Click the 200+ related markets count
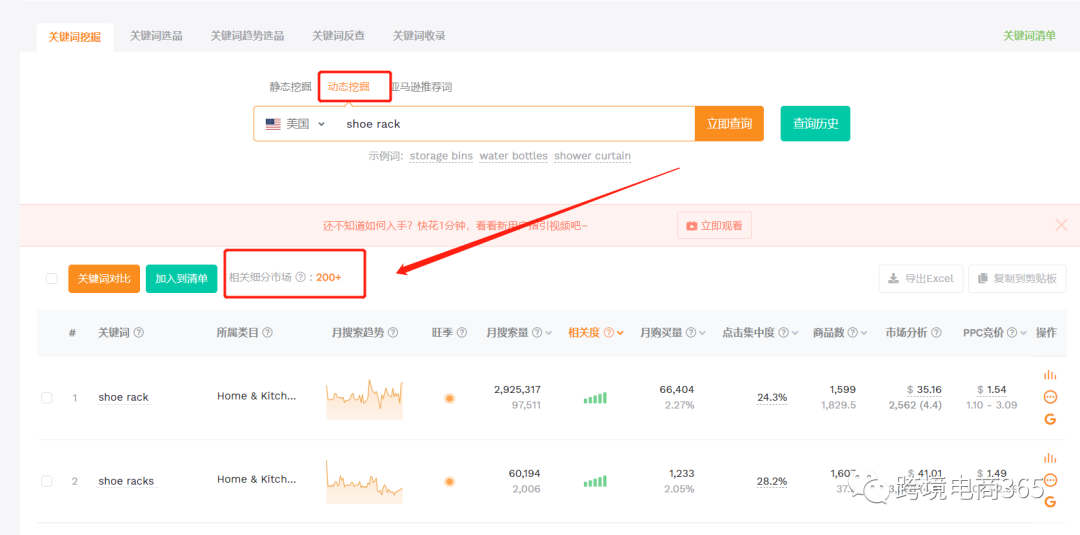The width and height of the screenshot is (1080, 535). pyautogui.click(x=329, y=277)
